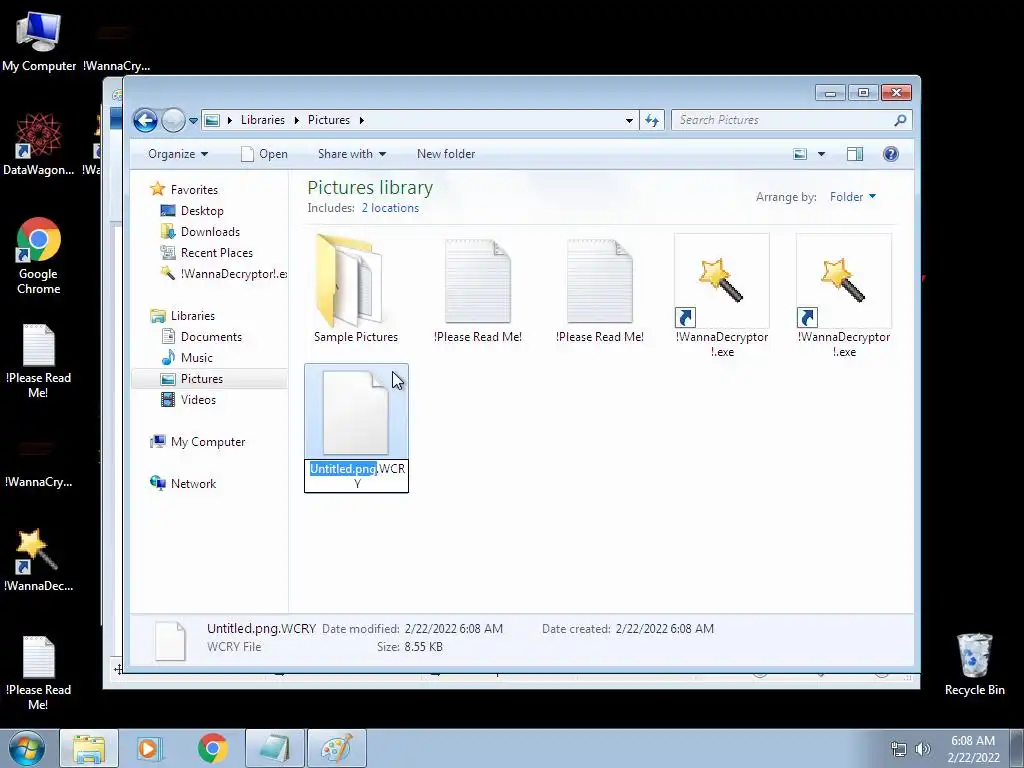The width and height of the screenshot is (1024, 768).
Task: Open the Windows Start button
Action: point(27,748)
